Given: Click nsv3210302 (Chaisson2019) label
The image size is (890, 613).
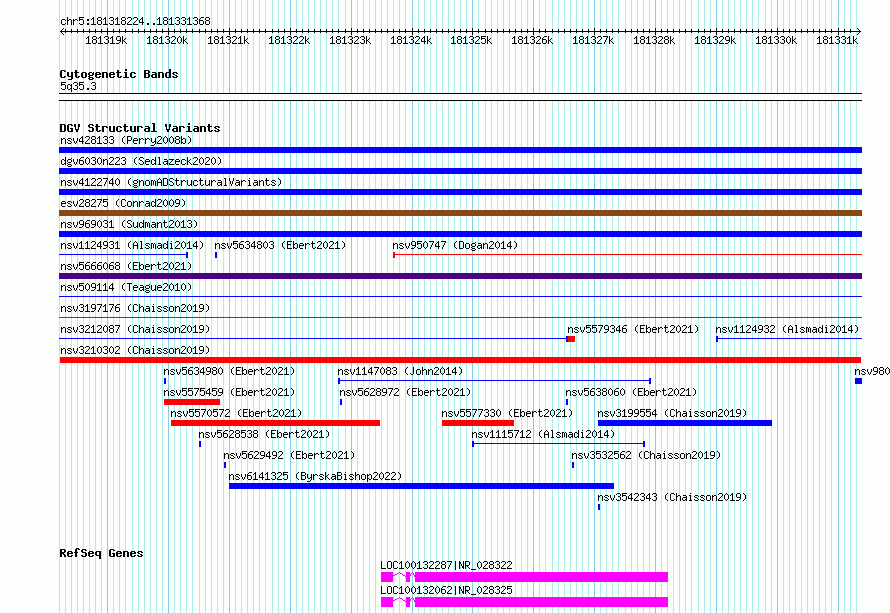Looking at the screenshot, I should pos(135,350).
